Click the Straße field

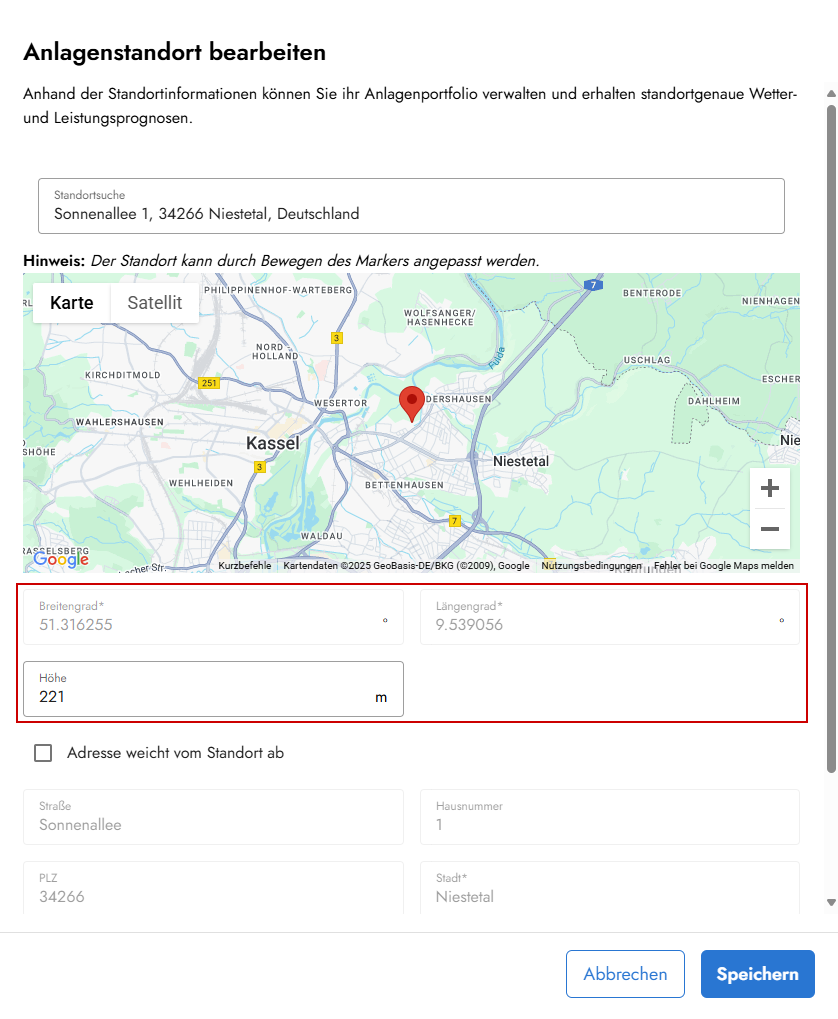point(213,817)
